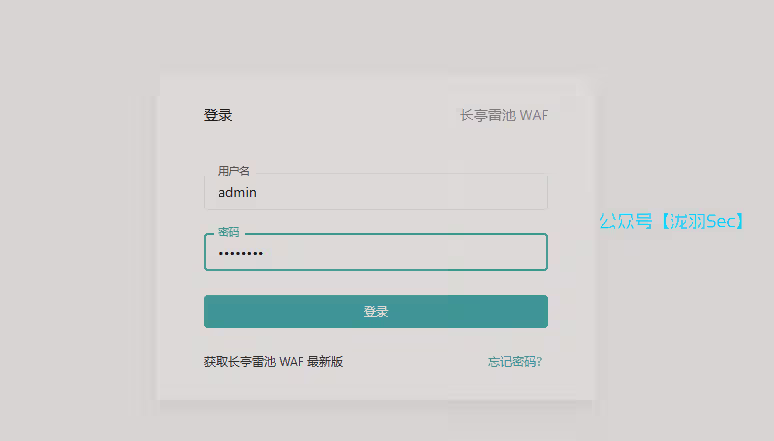
Task: Click the 用户名 field label
Action: (233, 171)
